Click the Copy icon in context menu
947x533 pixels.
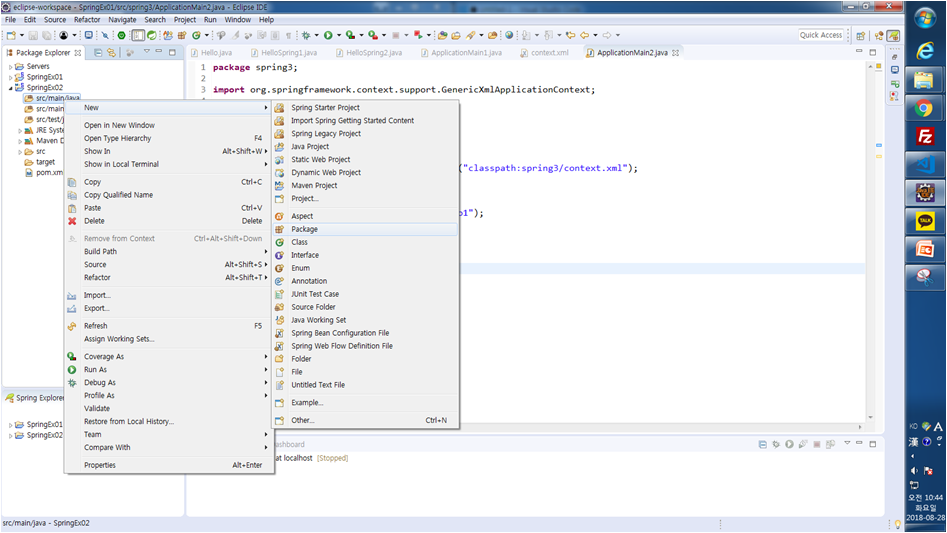(x=72, y=182)
